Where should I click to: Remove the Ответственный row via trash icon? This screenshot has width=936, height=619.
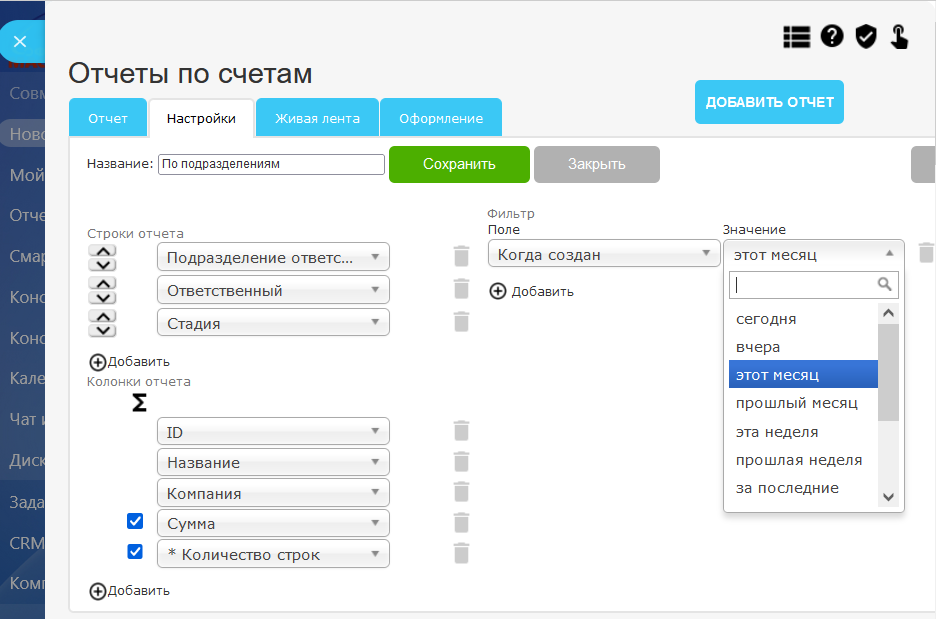[461, 289]
